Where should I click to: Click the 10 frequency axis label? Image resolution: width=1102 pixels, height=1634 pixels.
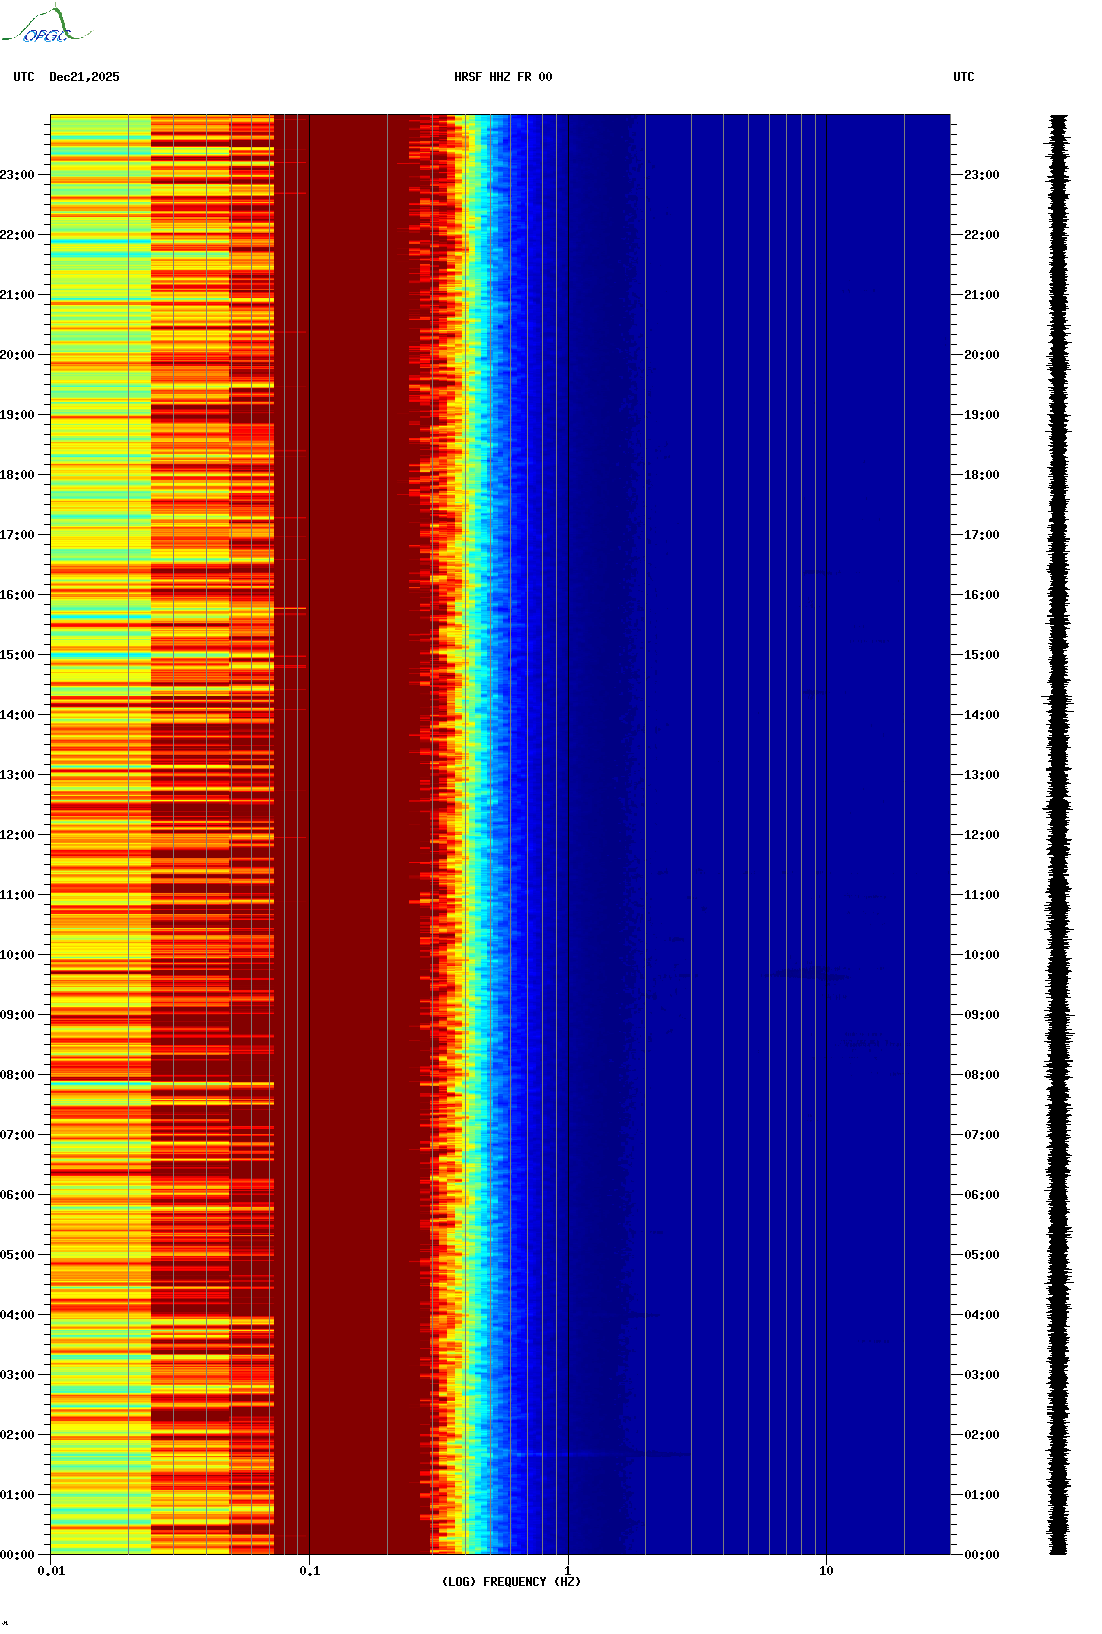(826, 1570)
